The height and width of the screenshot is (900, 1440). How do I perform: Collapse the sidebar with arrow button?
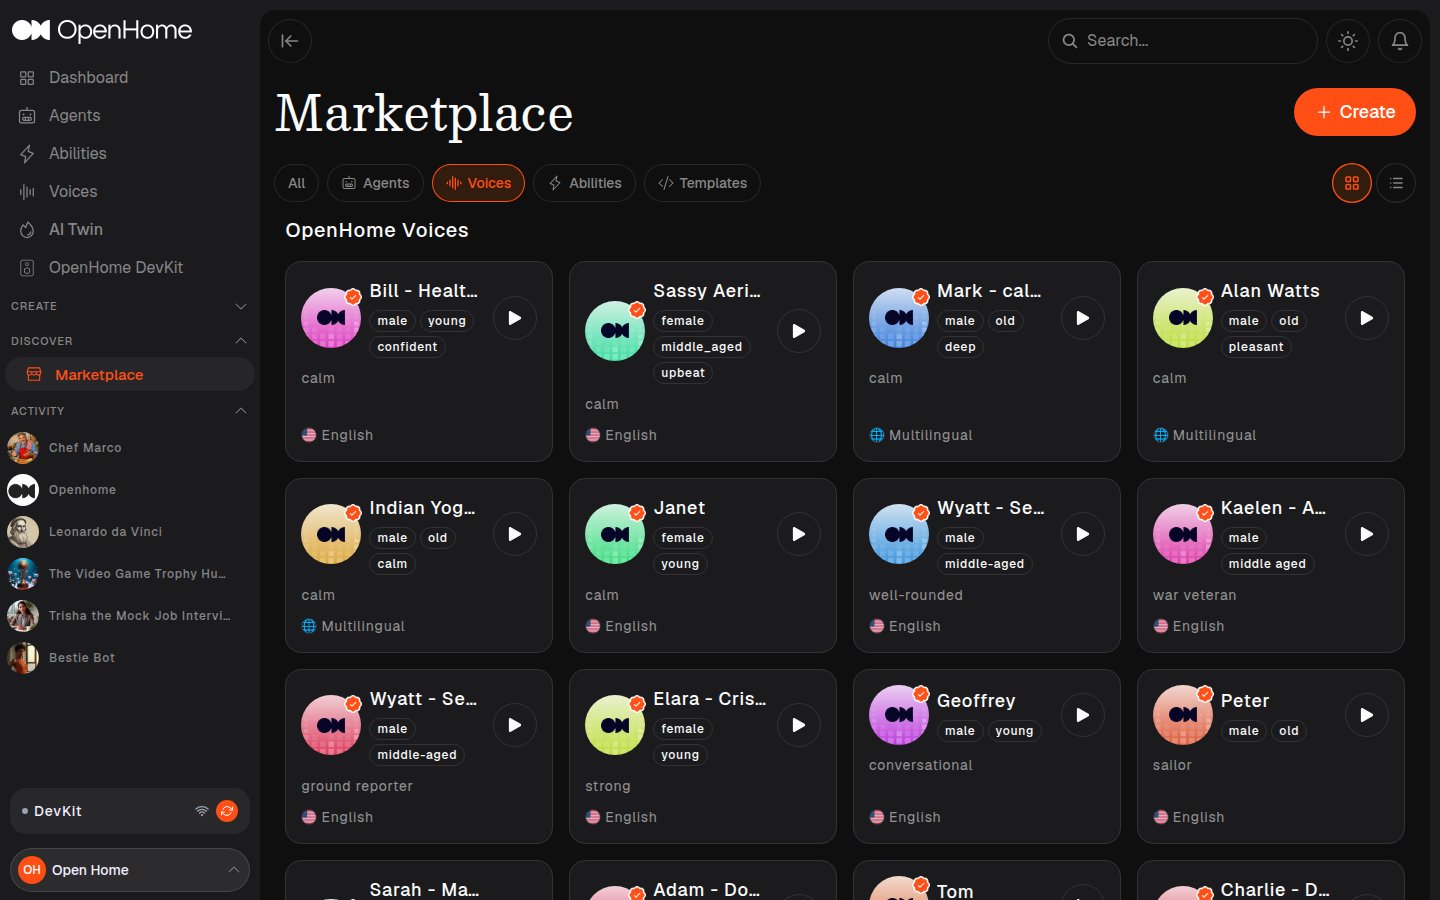(290, 41)
